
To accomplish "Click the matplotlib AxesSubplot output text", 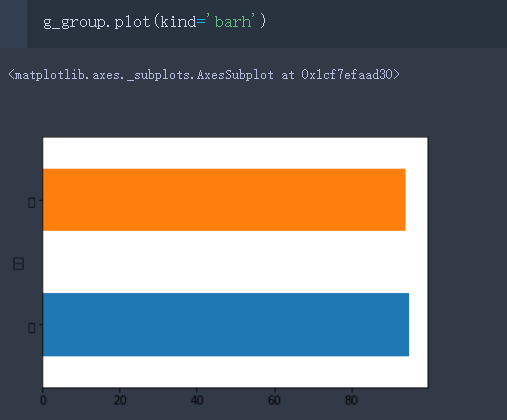I will (x=204, y=75).
